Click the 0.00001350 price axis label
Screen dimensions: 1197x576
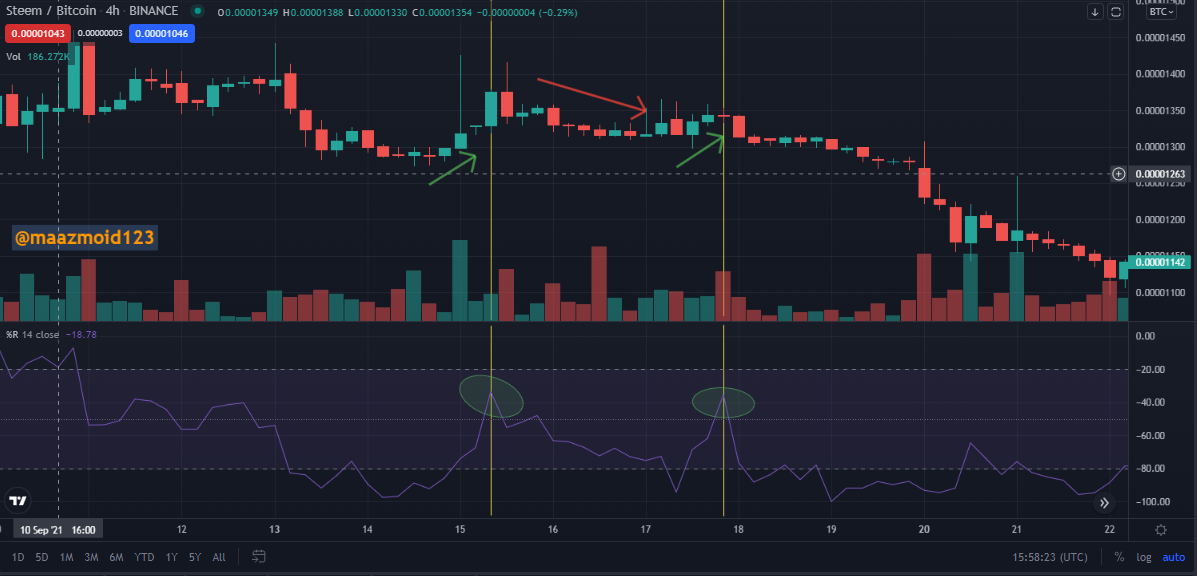[x=1160, y=111]
